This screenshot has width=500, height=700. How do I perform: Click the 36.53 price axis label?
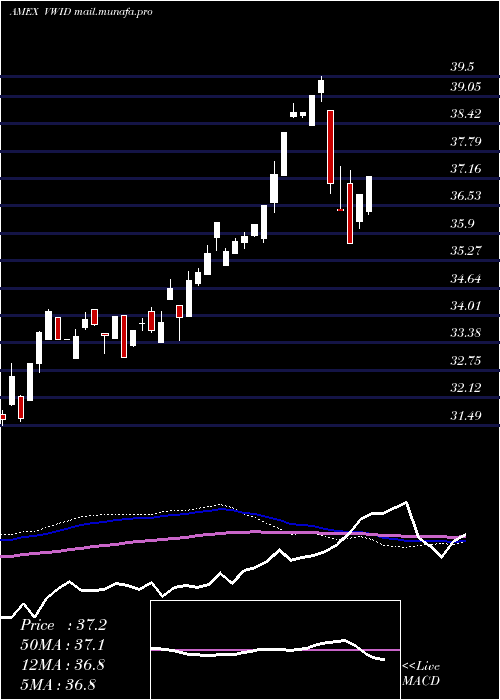point(465,196)
